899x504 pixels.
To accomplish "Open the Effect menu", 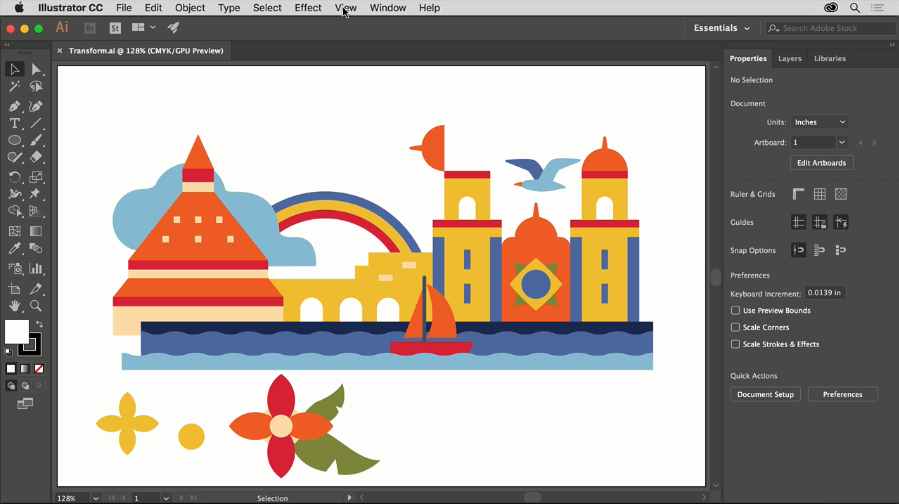I will point(308,8).
